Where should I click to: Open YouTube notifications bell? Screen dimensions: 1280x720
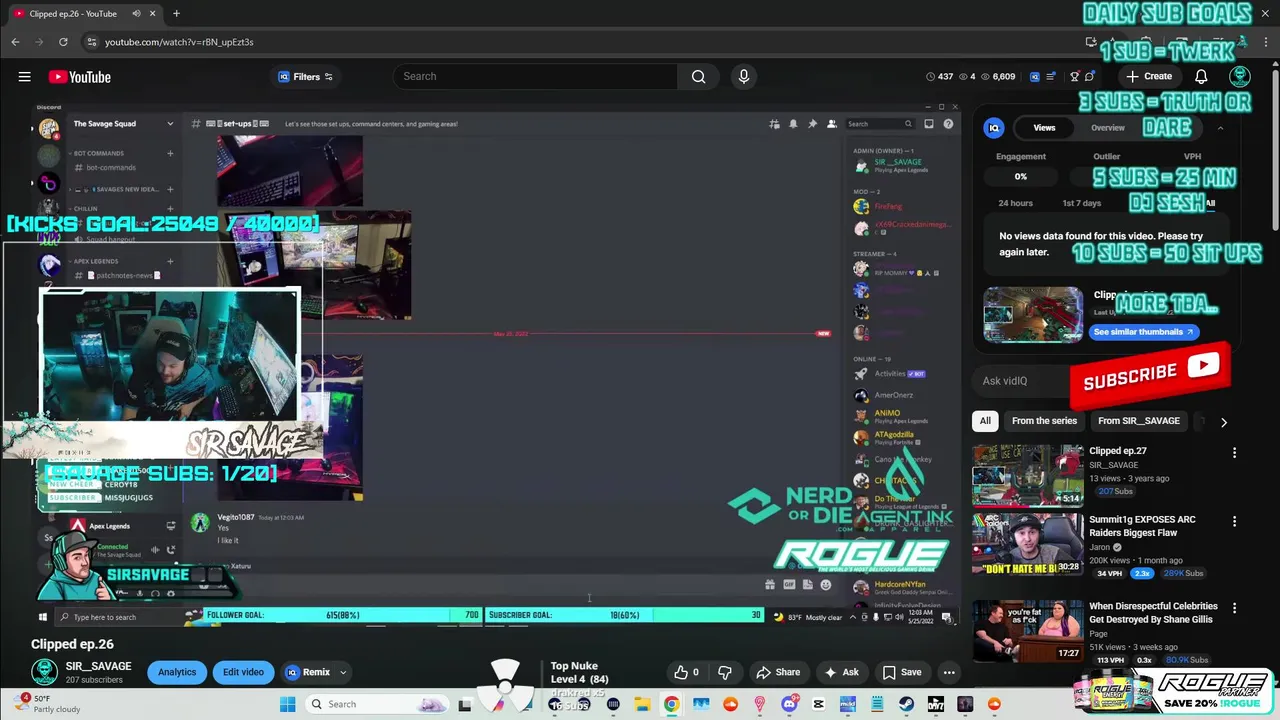coord(1201,76)
